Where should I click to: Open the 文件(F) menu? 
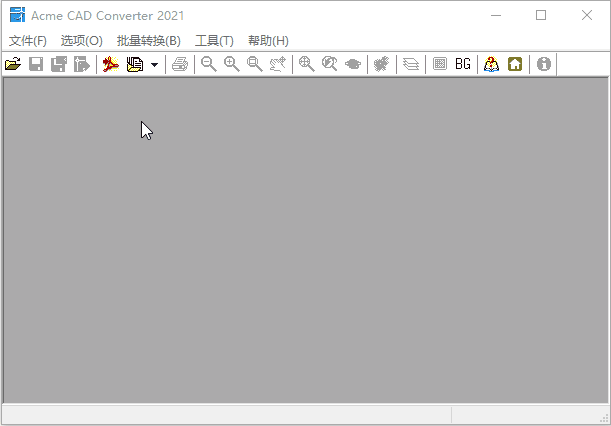[28, 41]
